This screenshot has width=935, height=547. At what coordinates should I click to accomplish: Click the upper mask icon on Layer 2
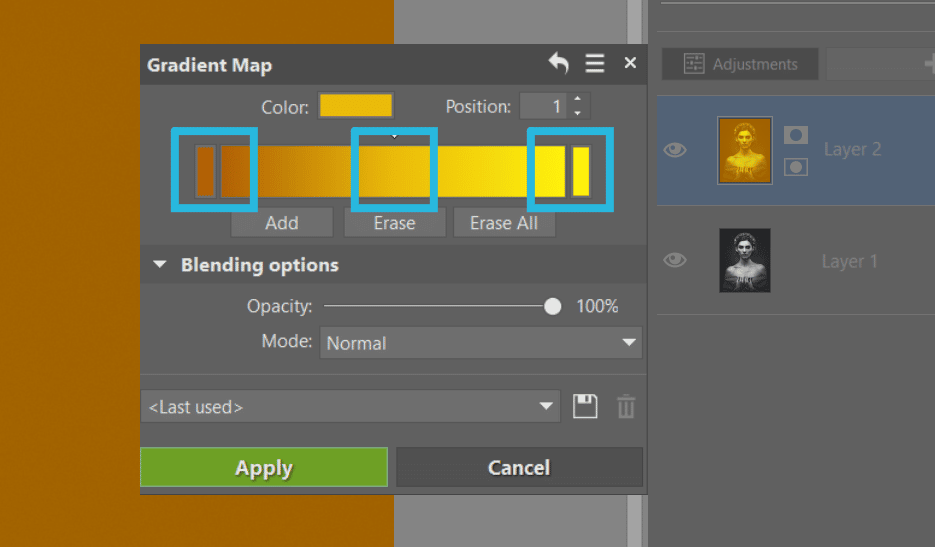pos(796,134)
